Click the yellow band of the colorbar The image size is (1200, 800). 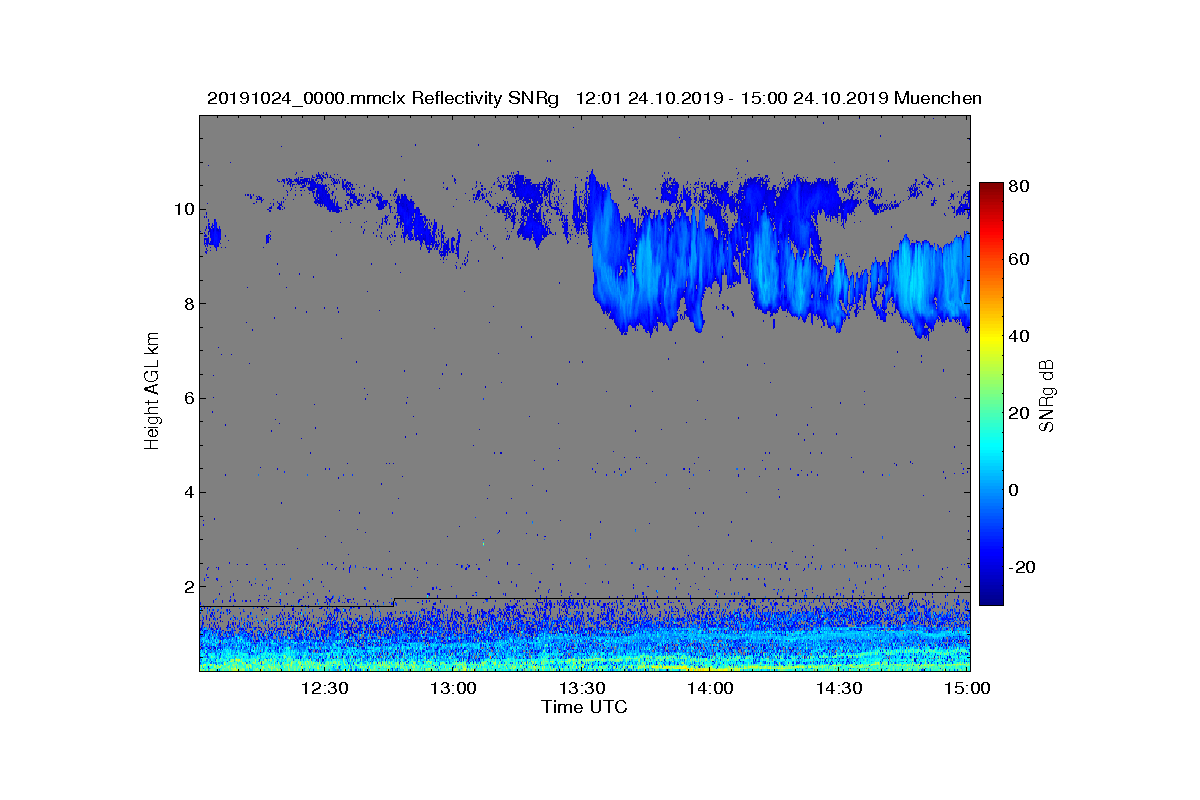991,341
